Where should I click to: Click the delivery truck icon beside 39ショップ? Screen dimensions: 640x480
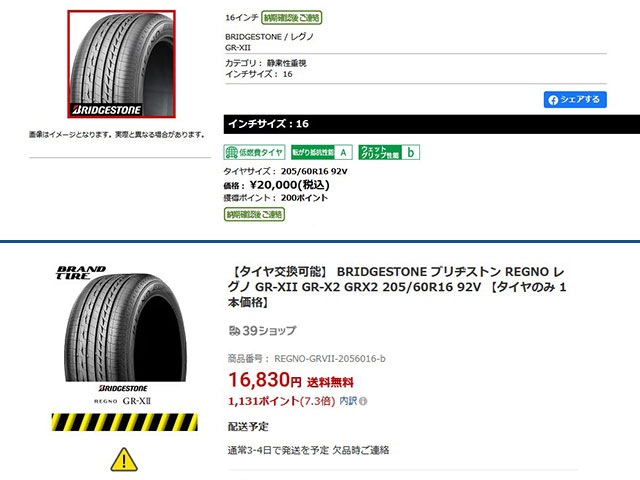pos(234,331)
